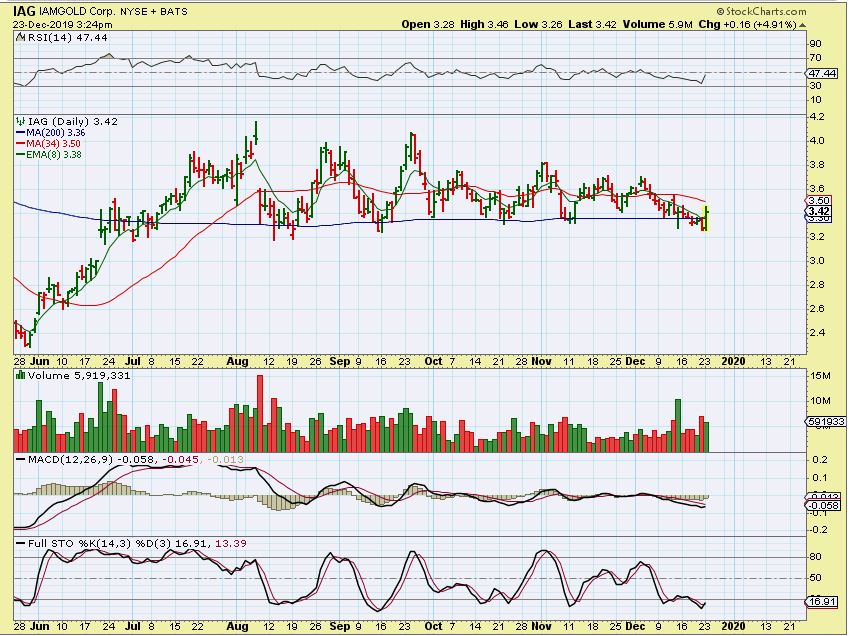Viewport: 849px width, 636px height.
Task: Click the Volume 5.9M header value
Action: point(657,25)
